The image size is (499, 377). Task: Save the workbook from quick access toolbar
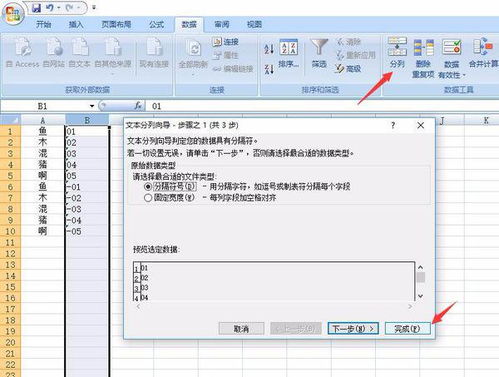[36, 7]
